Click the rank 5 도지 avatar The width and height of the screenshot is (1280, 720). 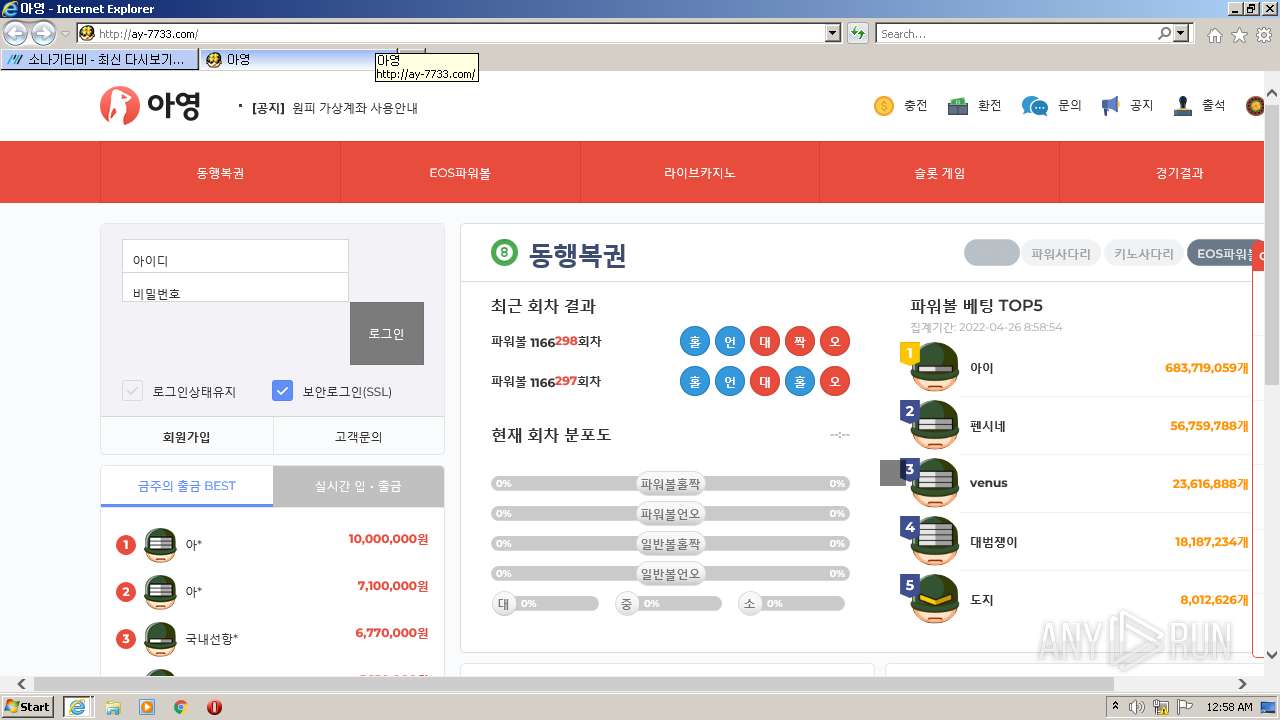[x=935, y=600]
